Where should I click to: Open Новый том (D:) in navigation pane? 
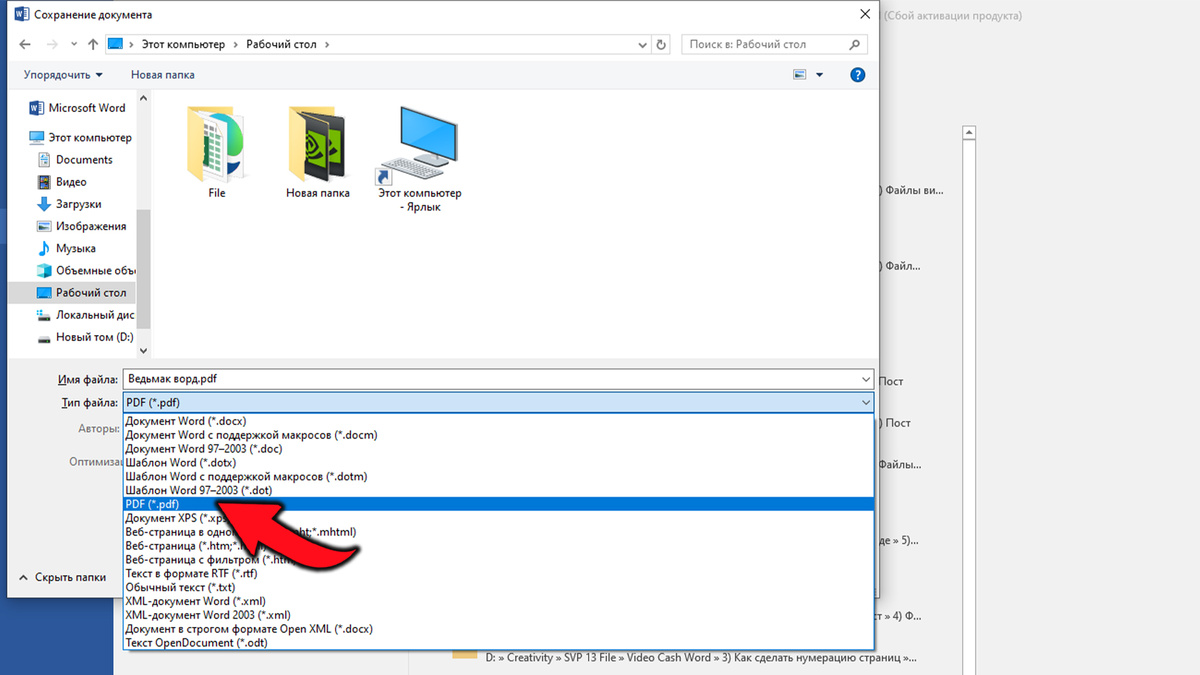coord(85,337)
